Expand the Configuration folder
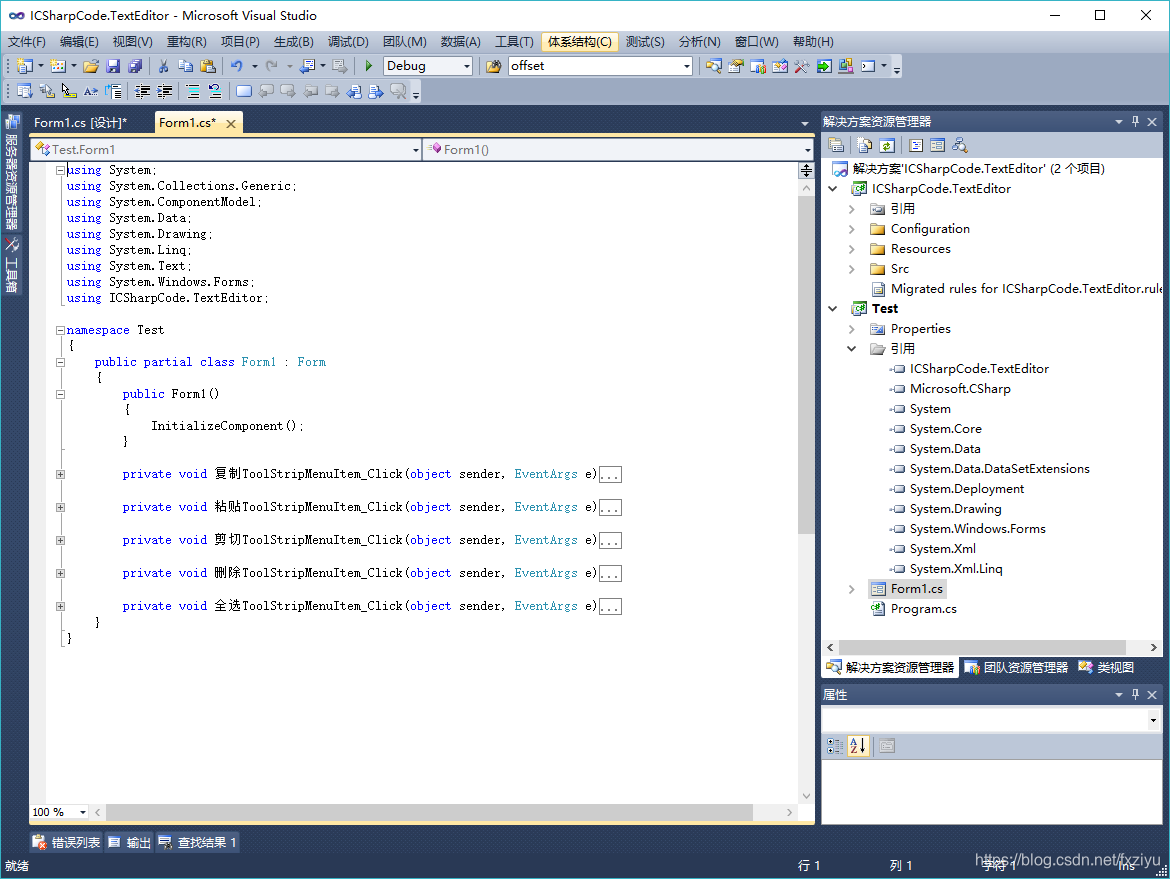Viewport: 1170px width, 879px height. pyautogui.click(x=852, y=229)
